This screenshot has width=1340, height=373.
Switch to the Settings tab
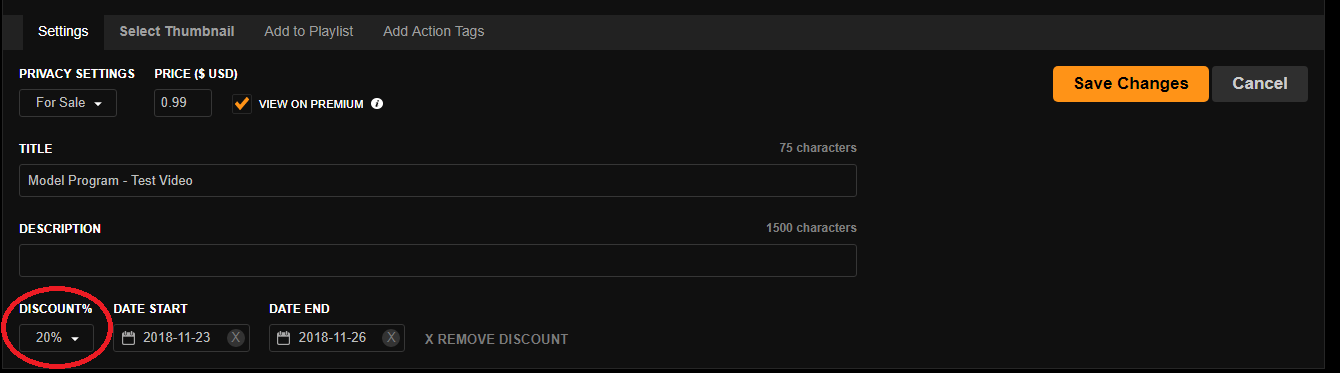(63, 31)
